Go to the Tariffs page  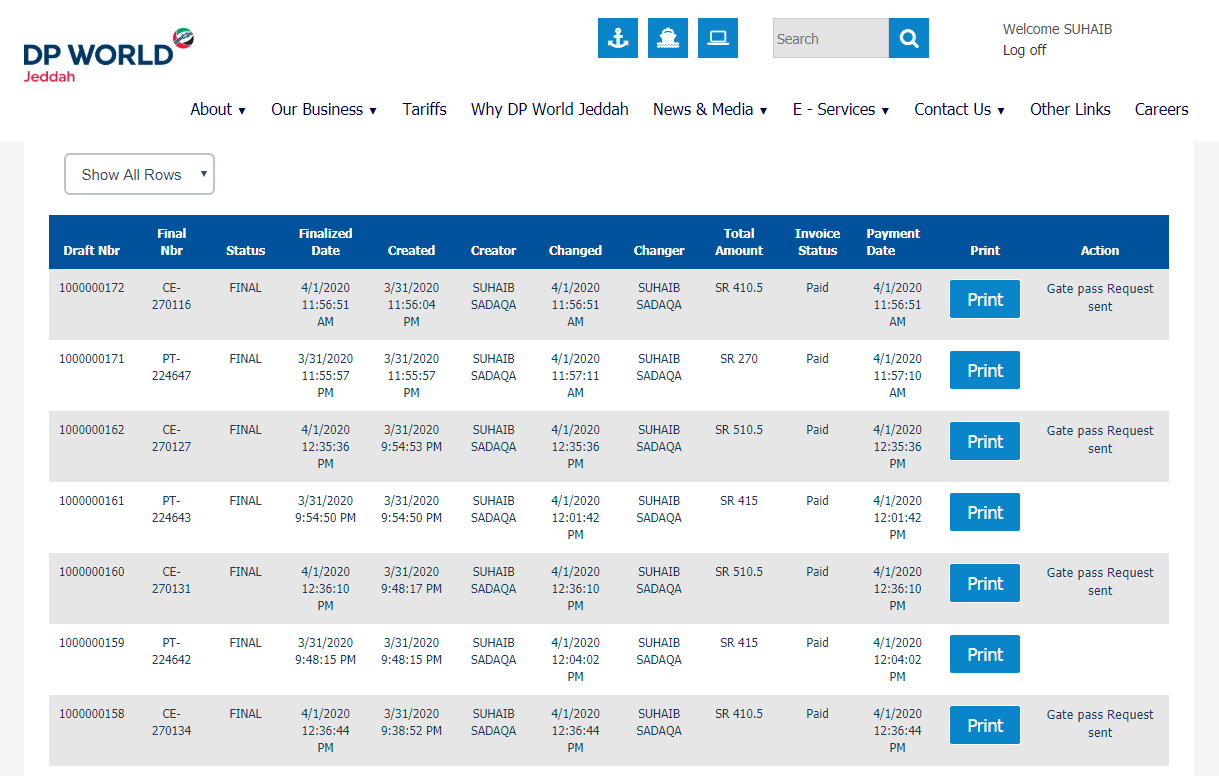pyautogui.click(x=425, y=110)
